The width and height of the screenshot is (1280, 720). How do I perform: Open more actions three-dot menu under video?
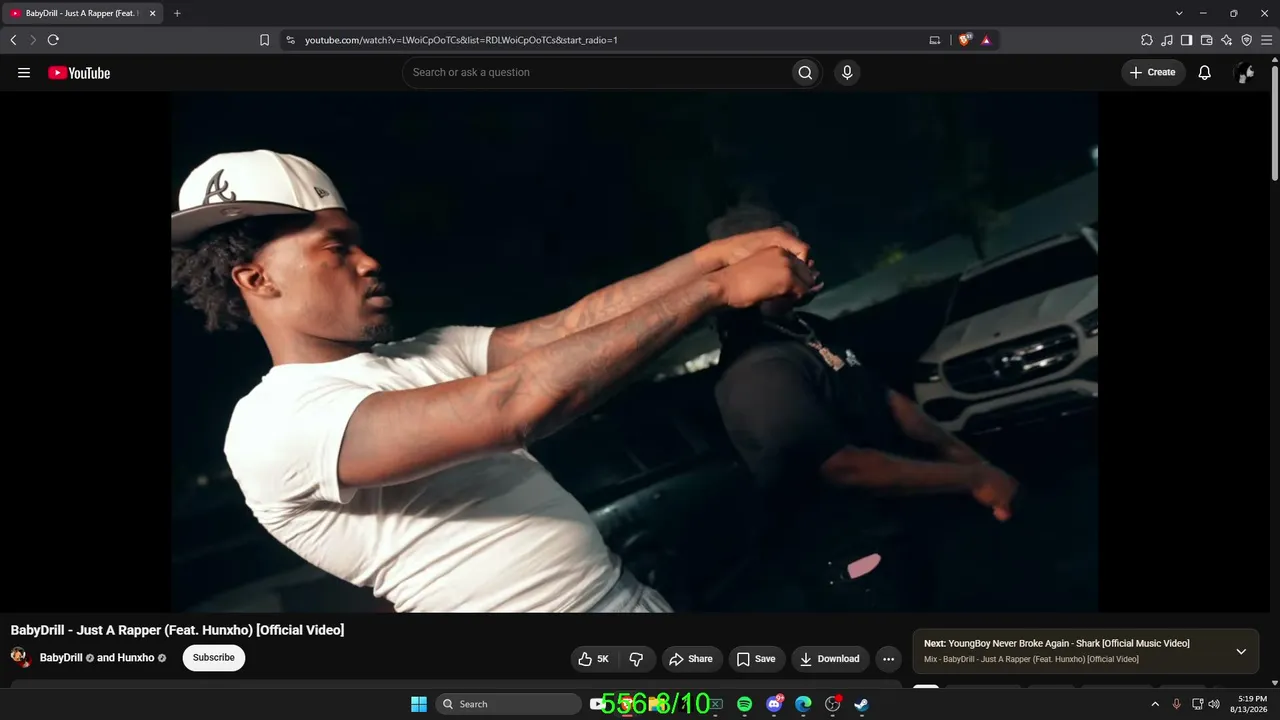click(888, 659)
